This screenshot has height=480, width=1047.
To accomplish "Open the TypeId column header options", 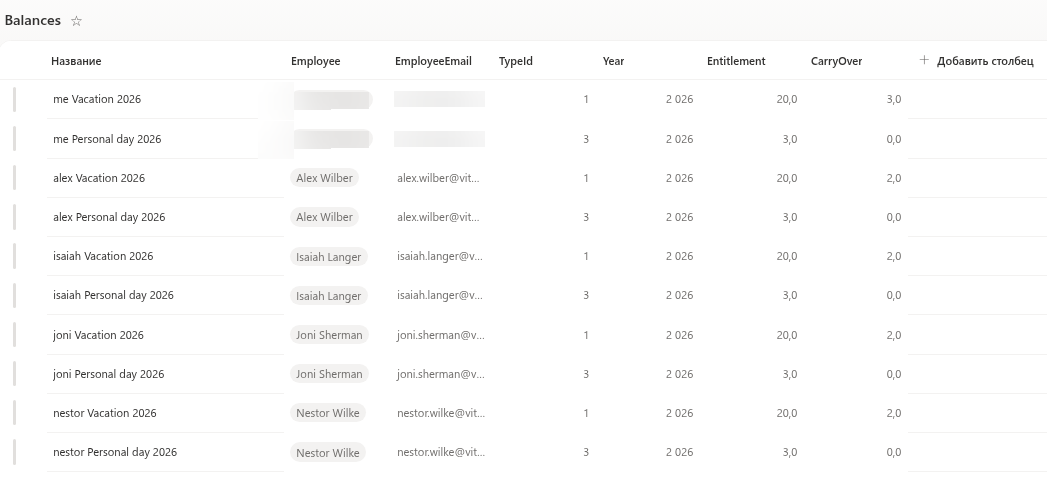I will pyautogui.click(x=515, y=61).
